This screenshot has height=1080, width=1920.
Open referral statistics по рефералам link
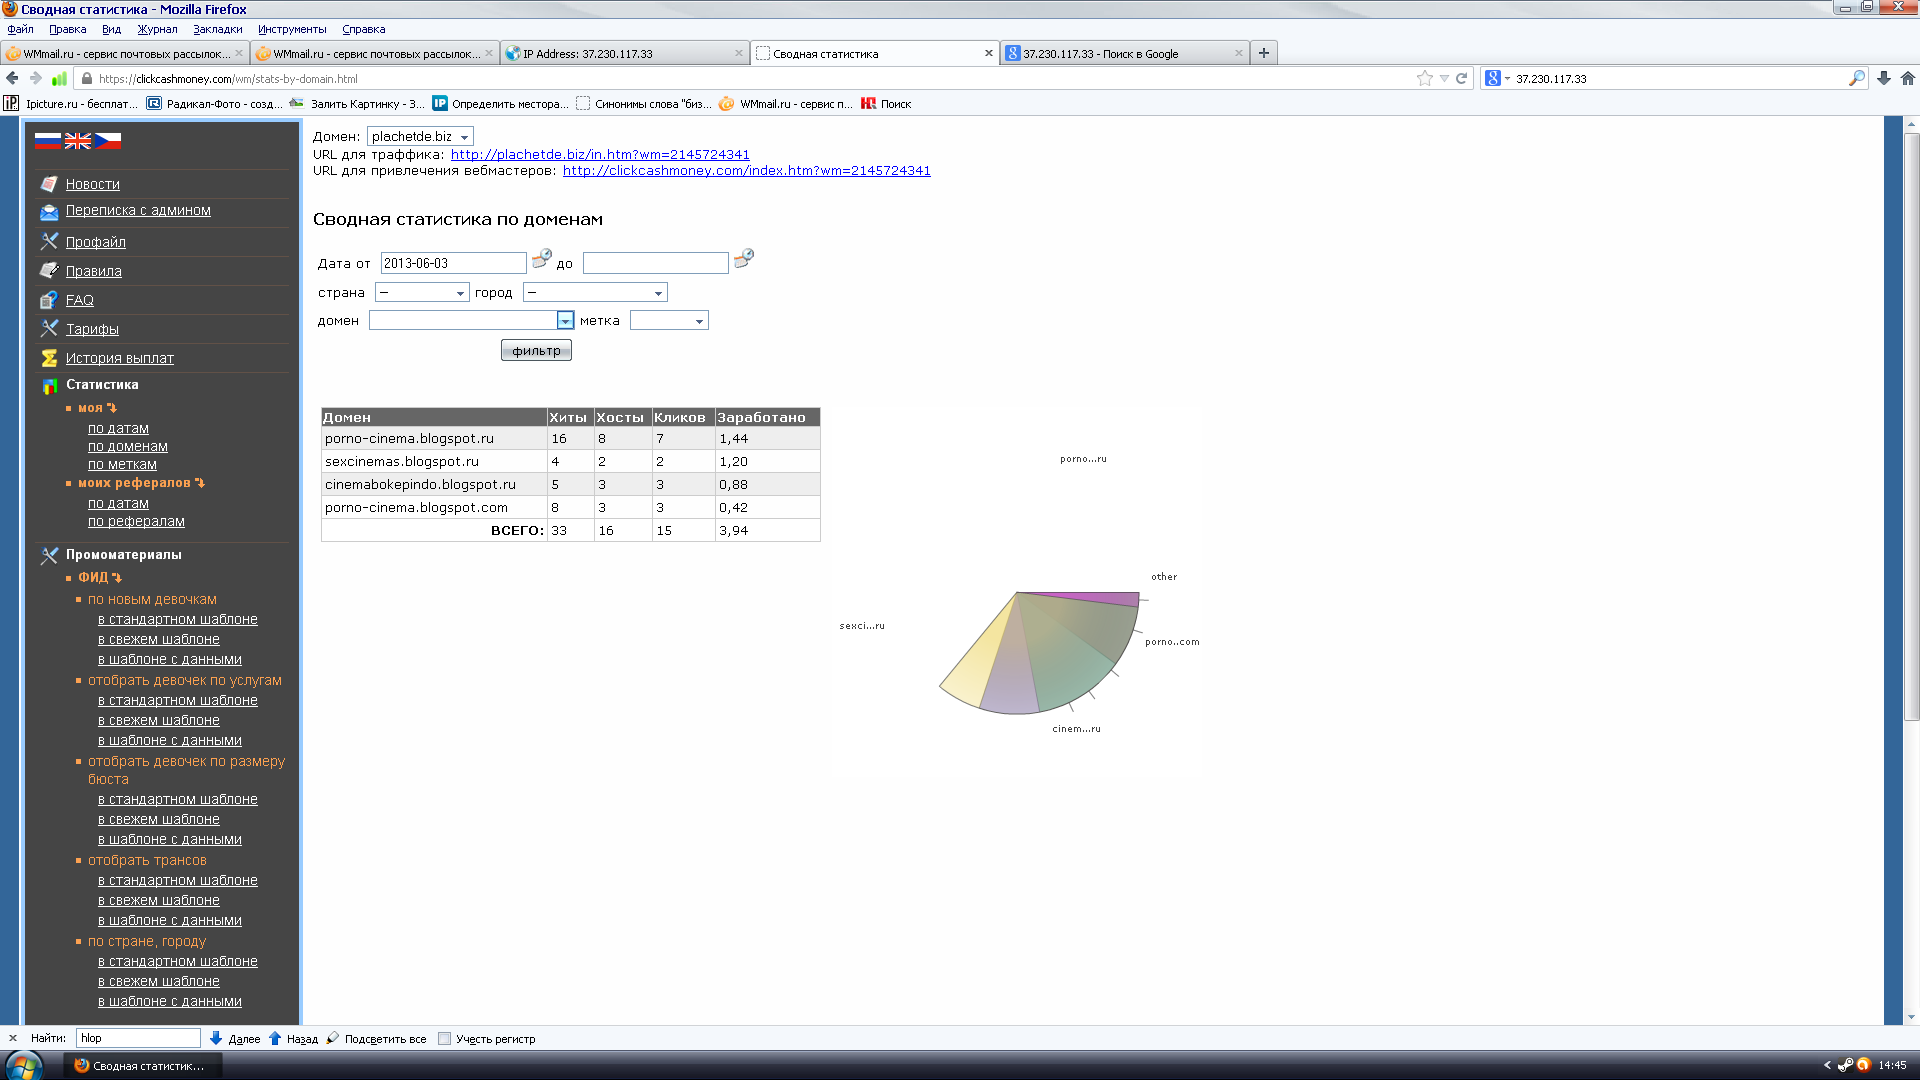pyautogui.click(x=136, y=521)
